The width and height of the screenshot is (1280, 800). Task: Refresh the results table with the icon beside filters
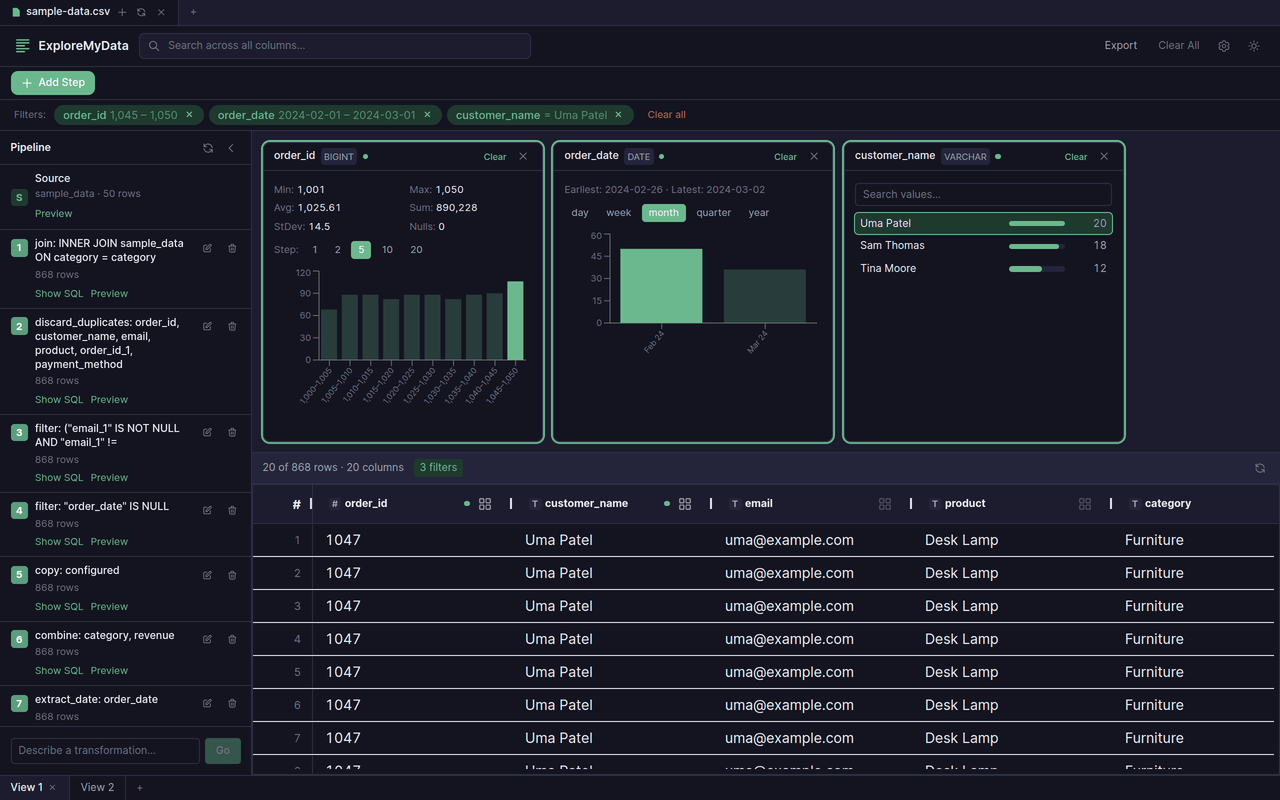(1260, 467)
